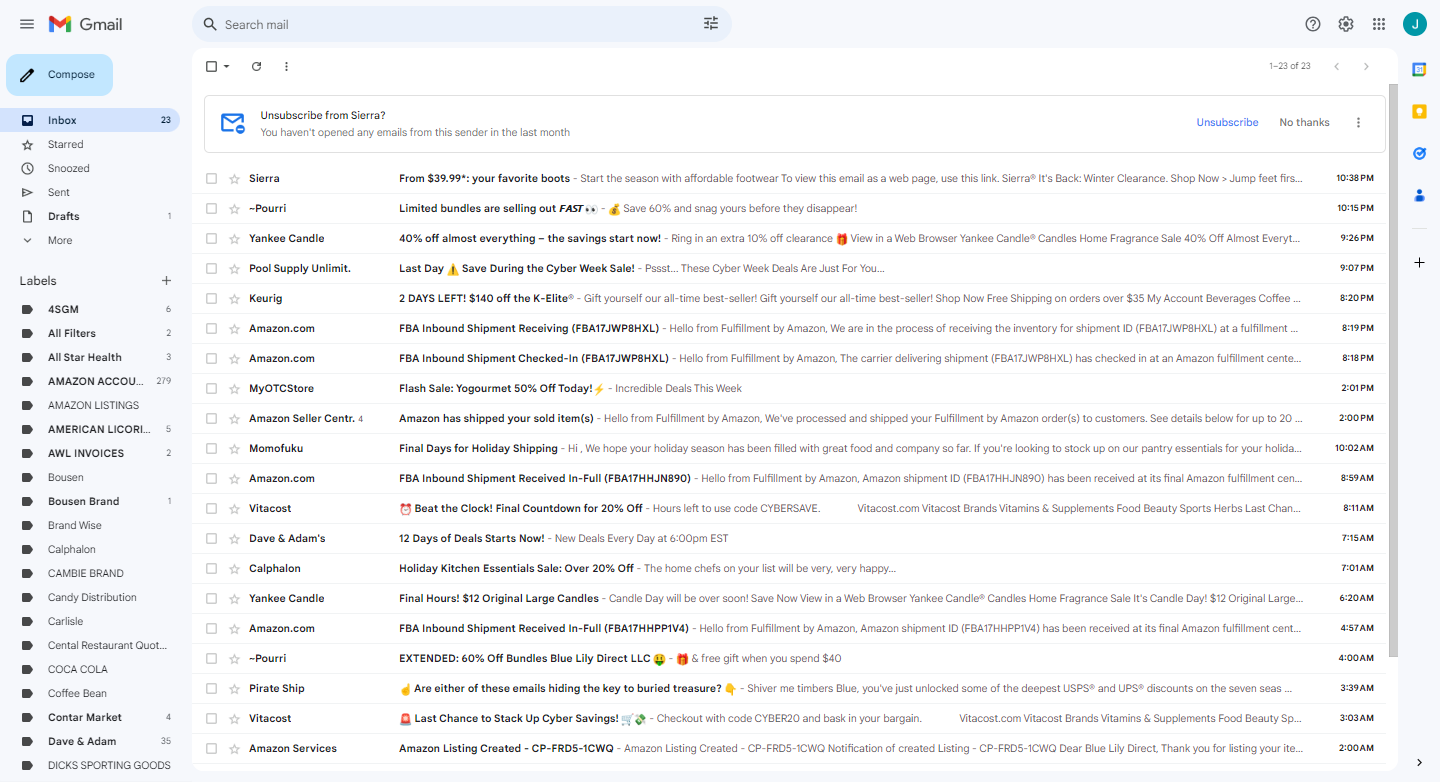Open Flash Sale Yogourmet email

click(x=790, y=388)
